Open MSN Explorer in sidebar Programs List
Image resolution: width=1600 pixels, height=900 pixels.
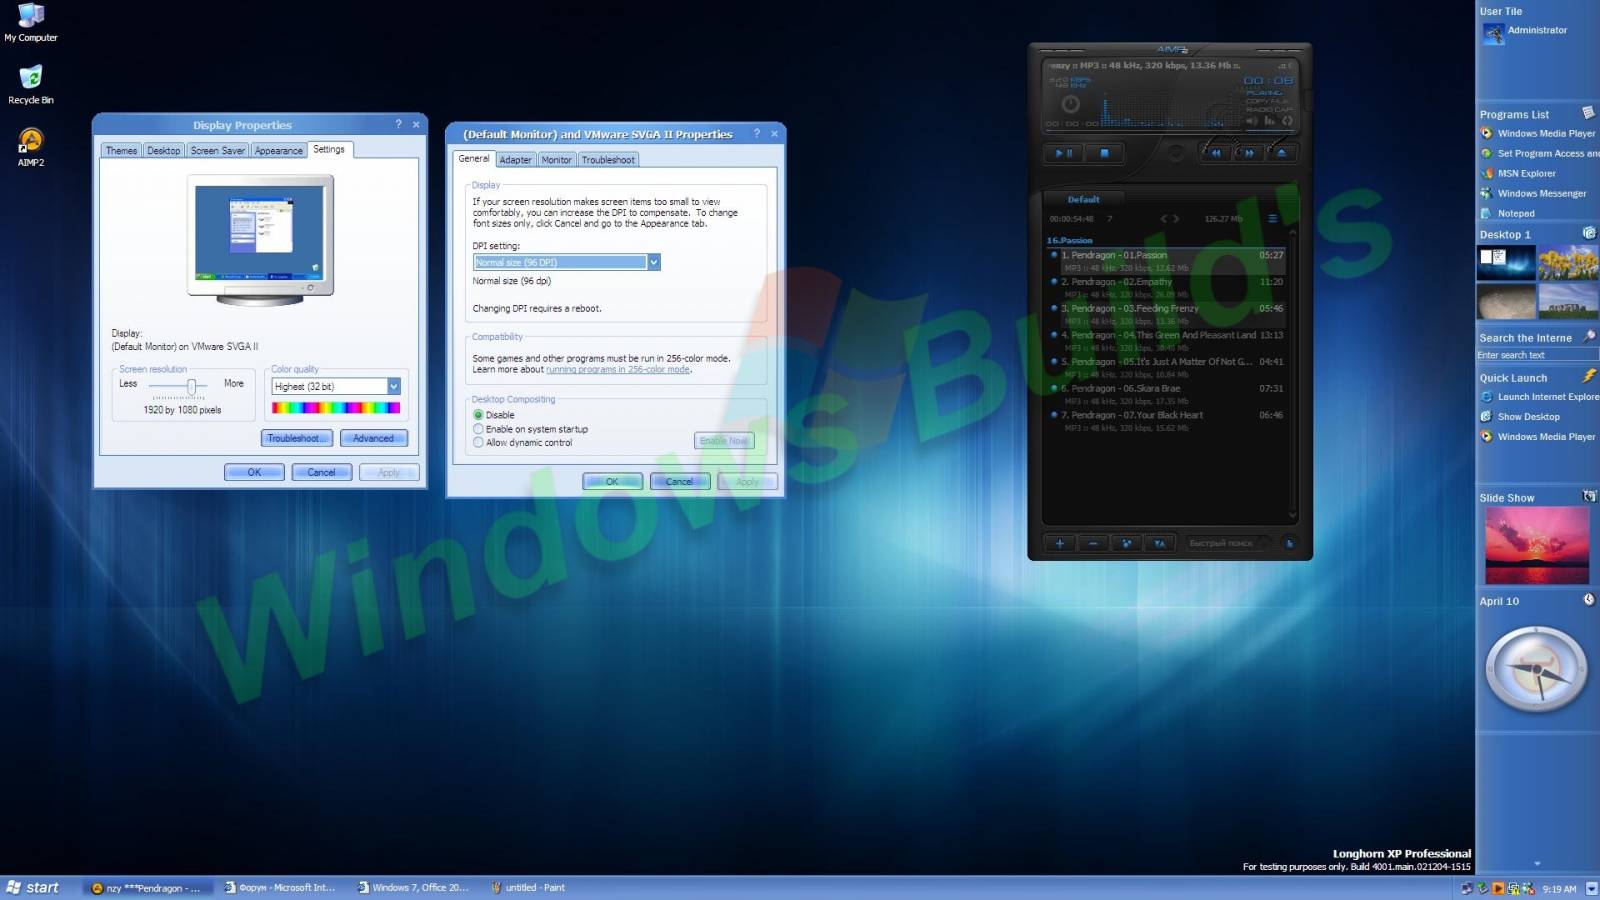(1518, 173)
